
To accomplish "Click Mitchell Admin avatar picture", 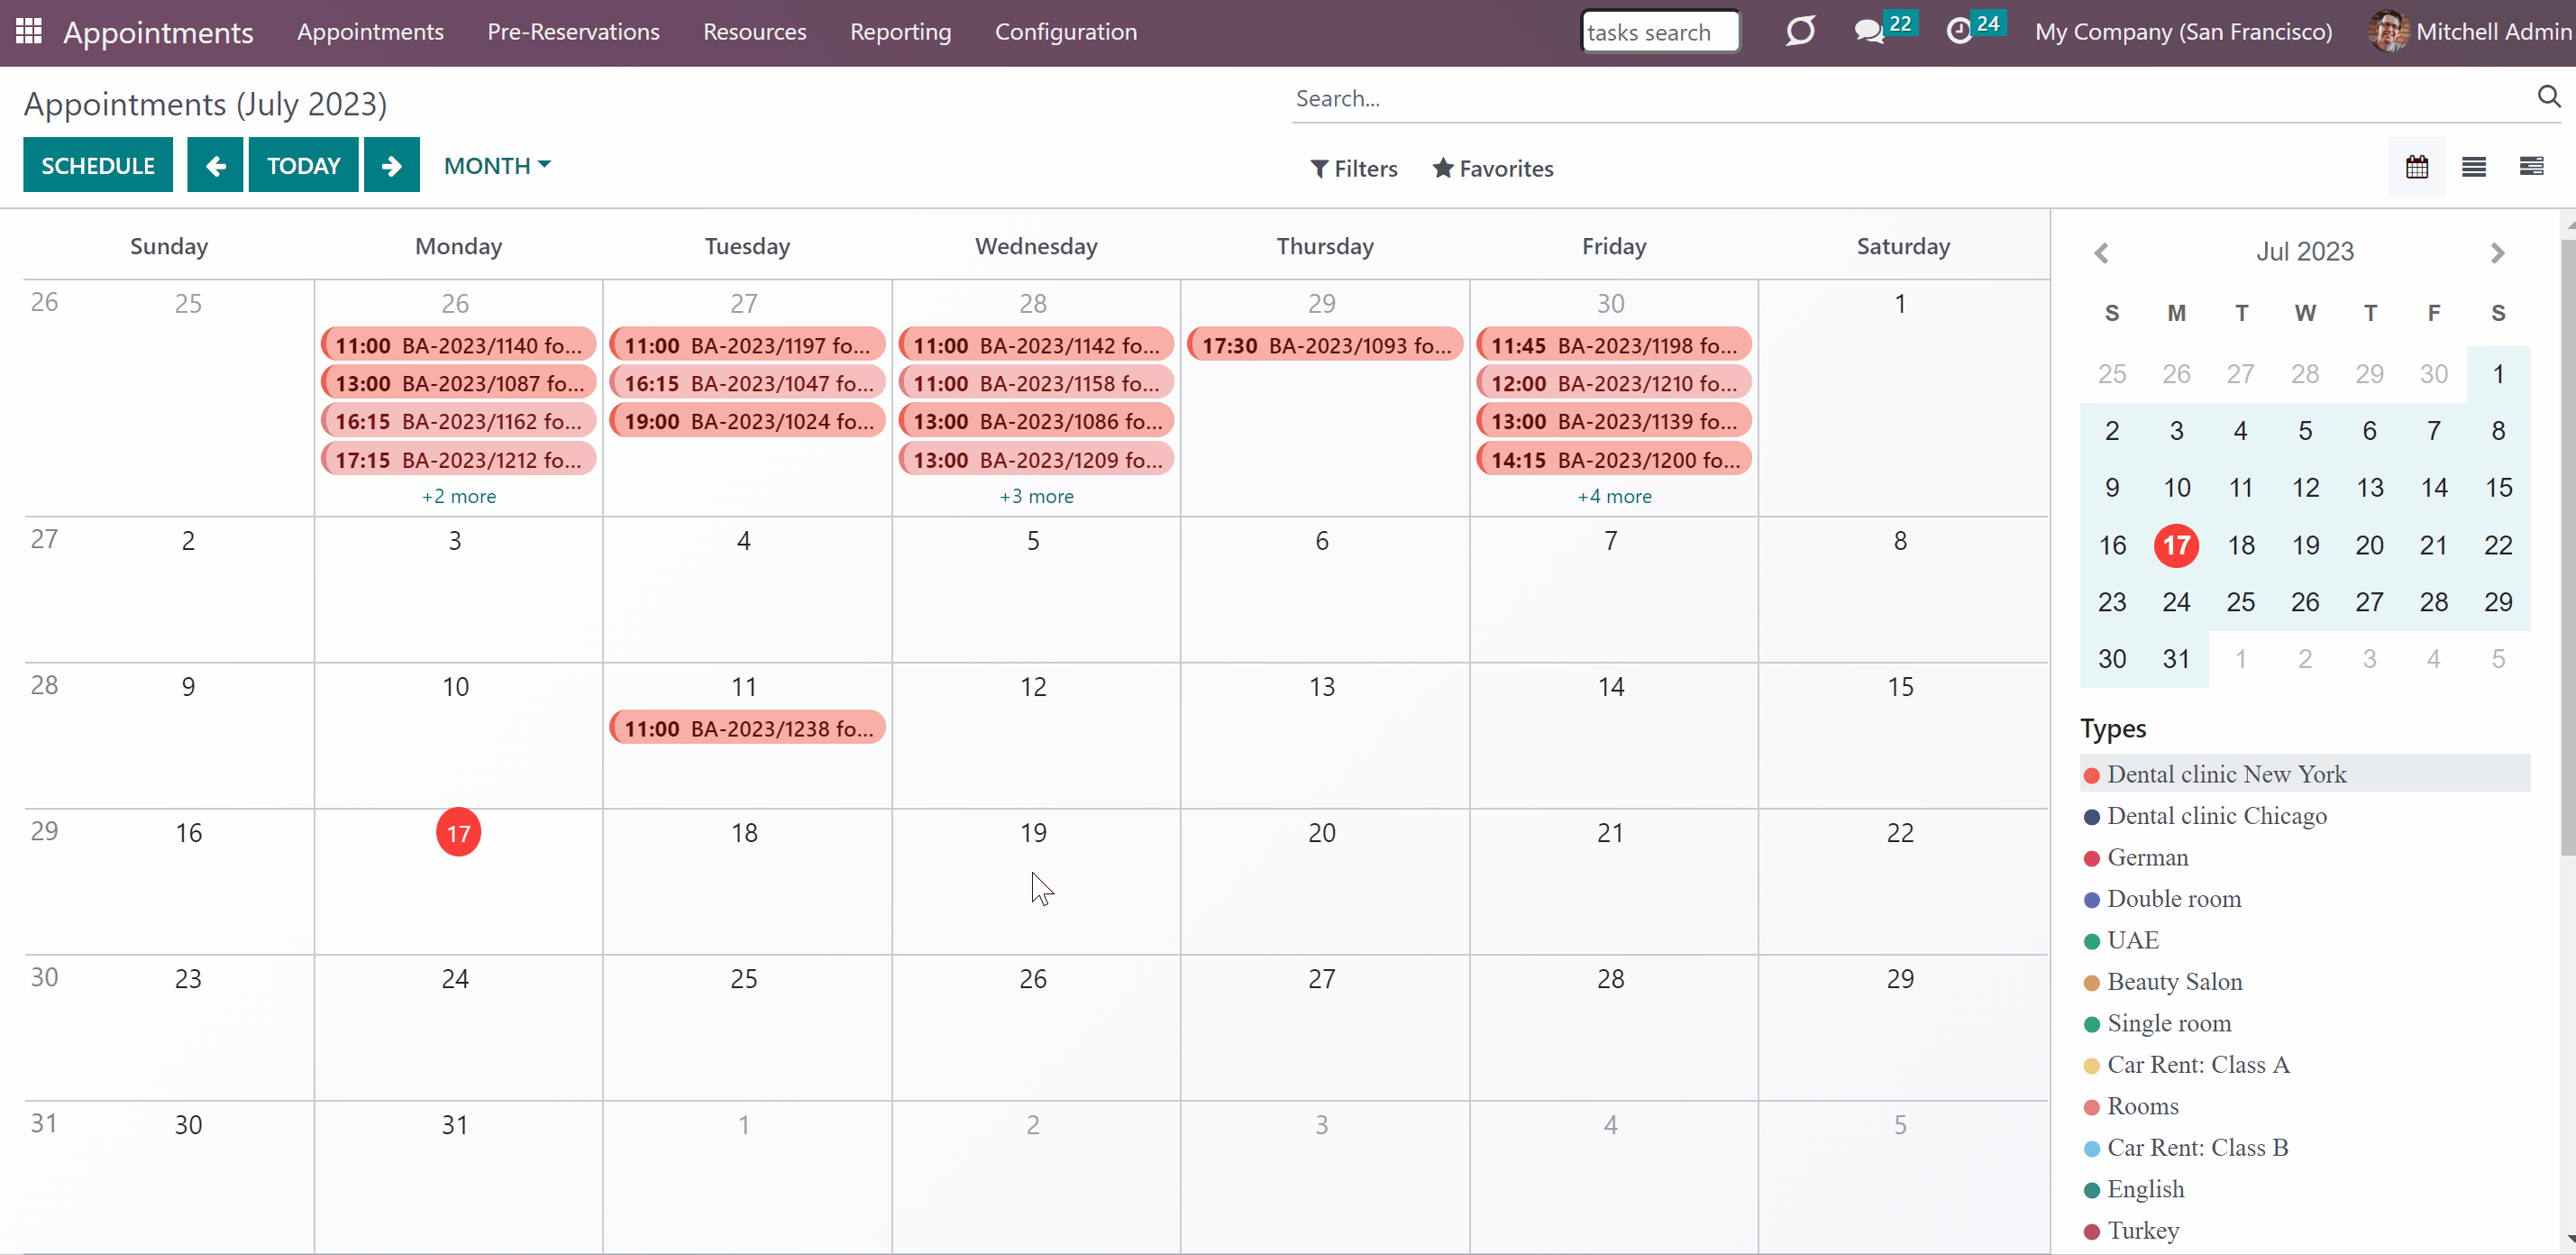I will pos(2388,31).
